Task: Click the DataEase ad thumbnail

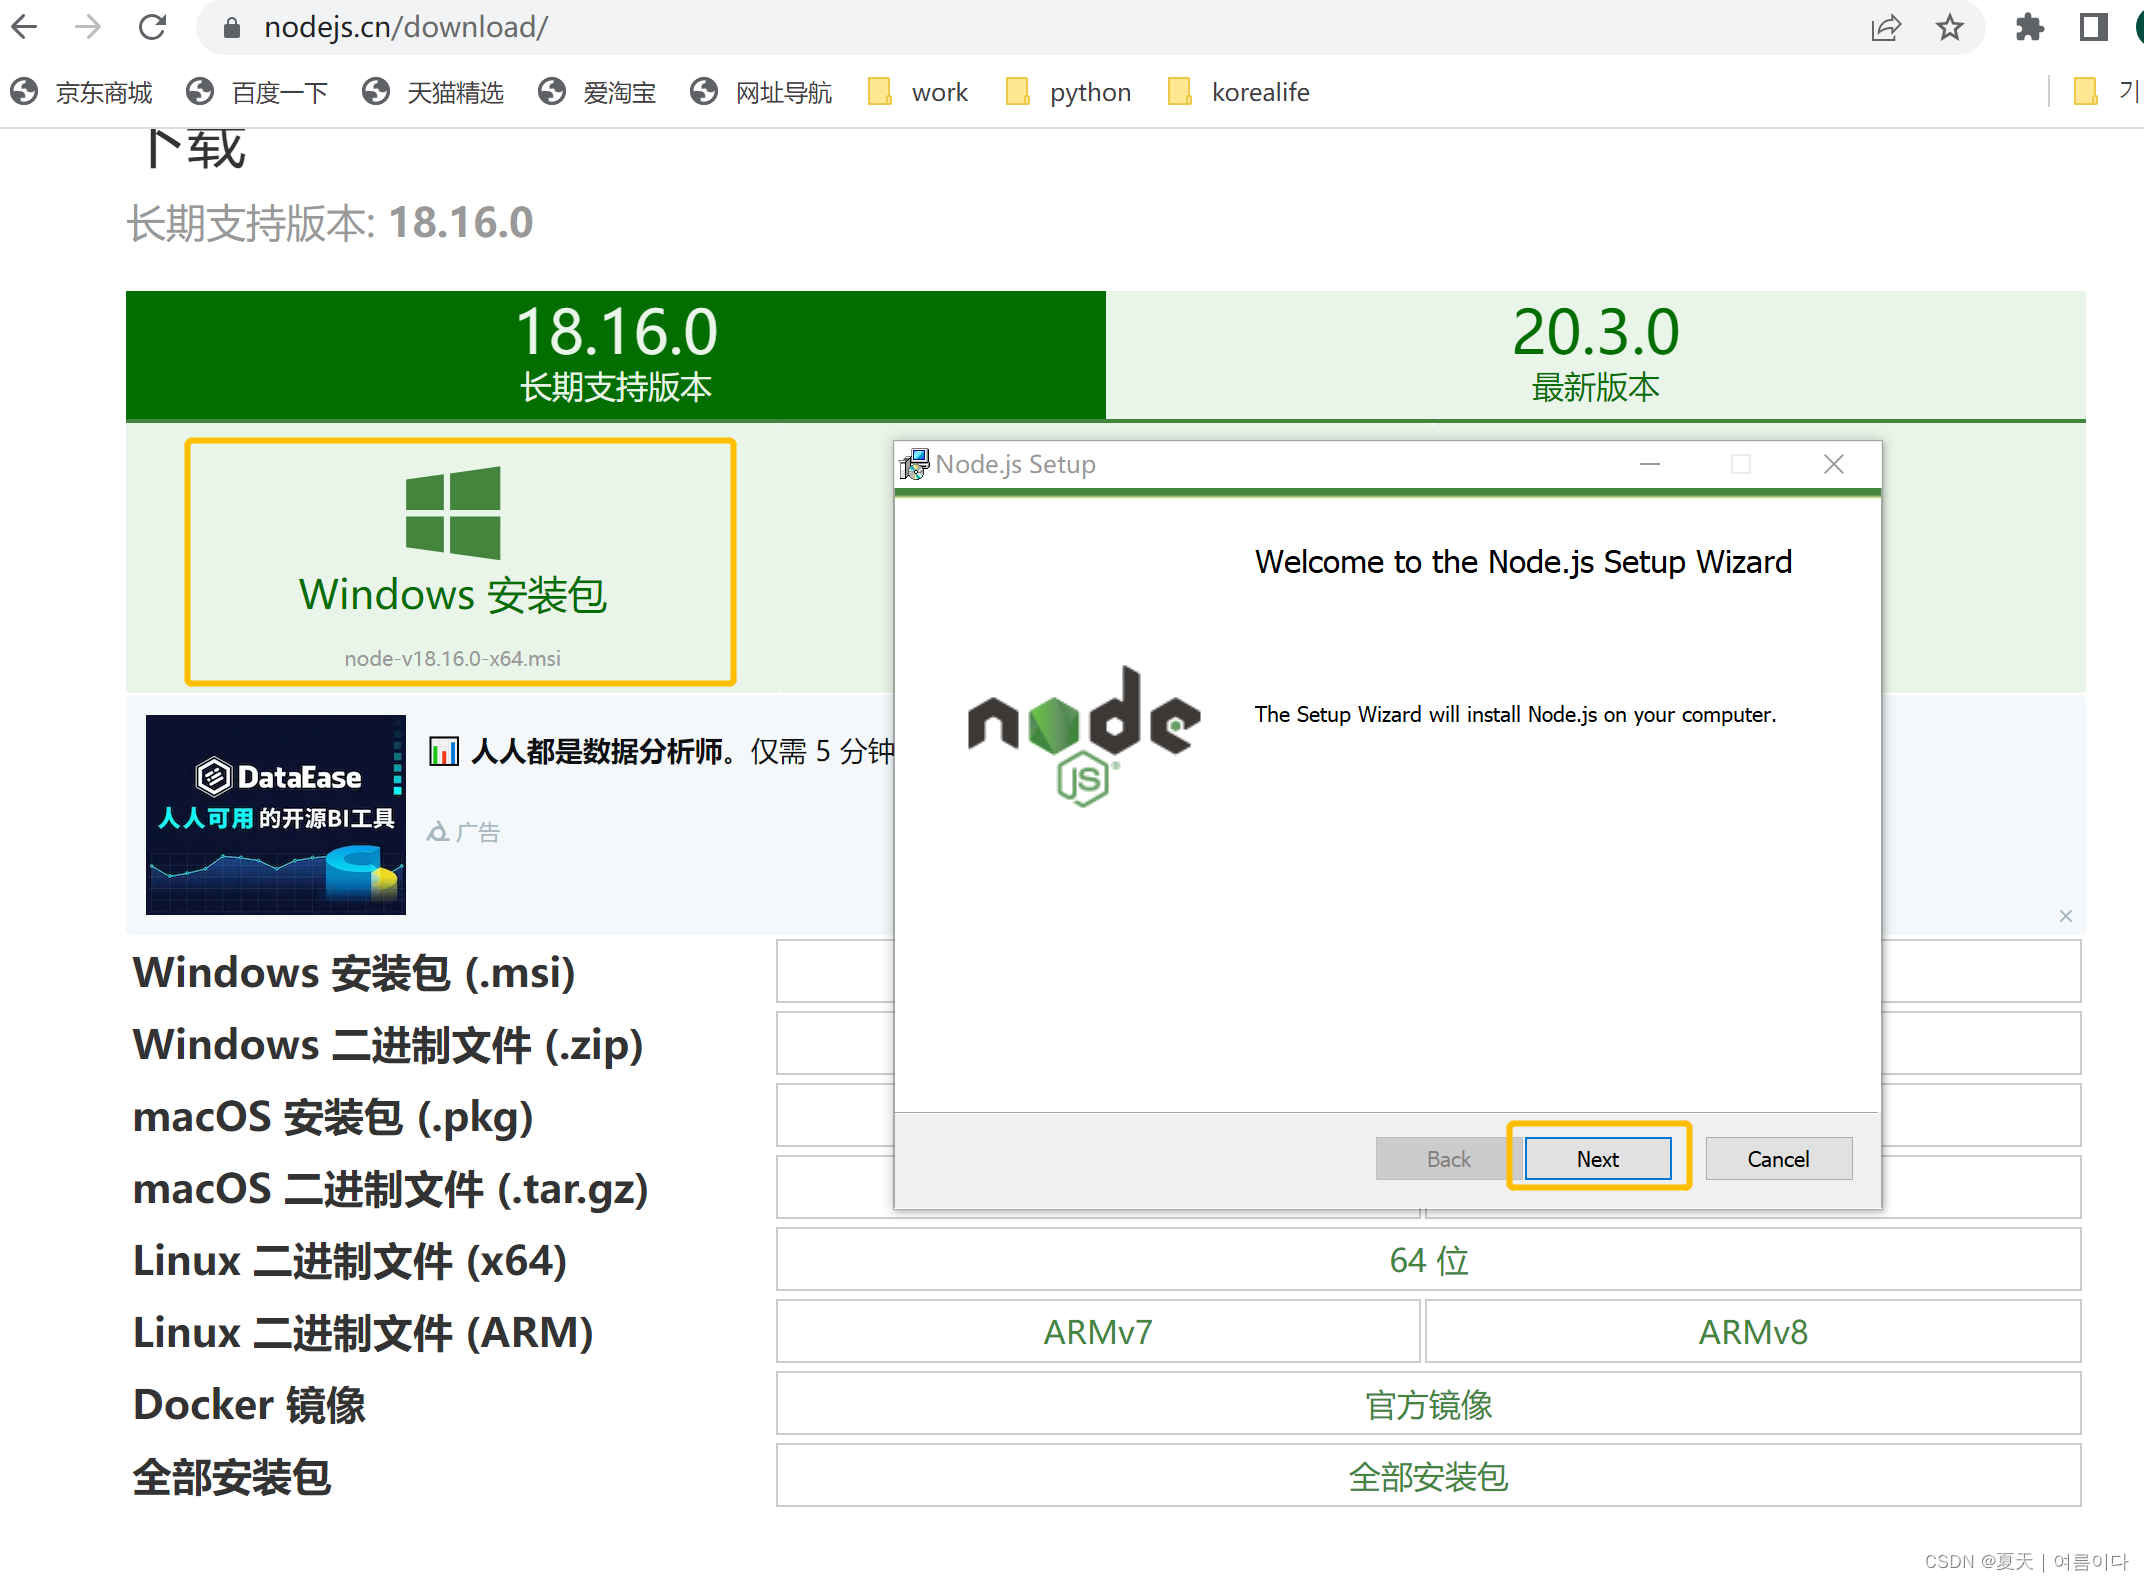Action: 276,814
